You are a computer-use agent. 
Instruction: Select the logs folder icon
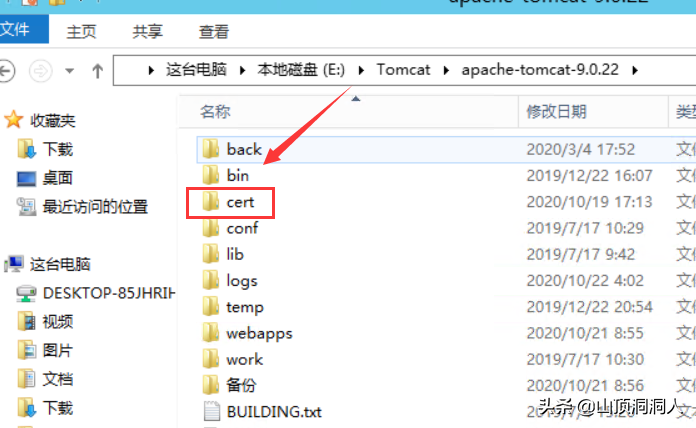point(210,280)
